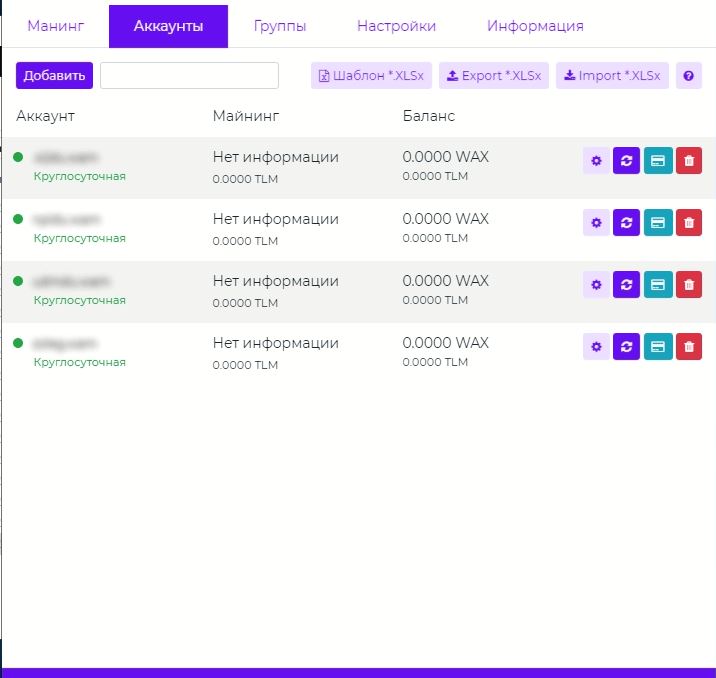The image size is (716, 678).
Task: Click the green status dot of fourth account
Action: (x=18, y=343)
